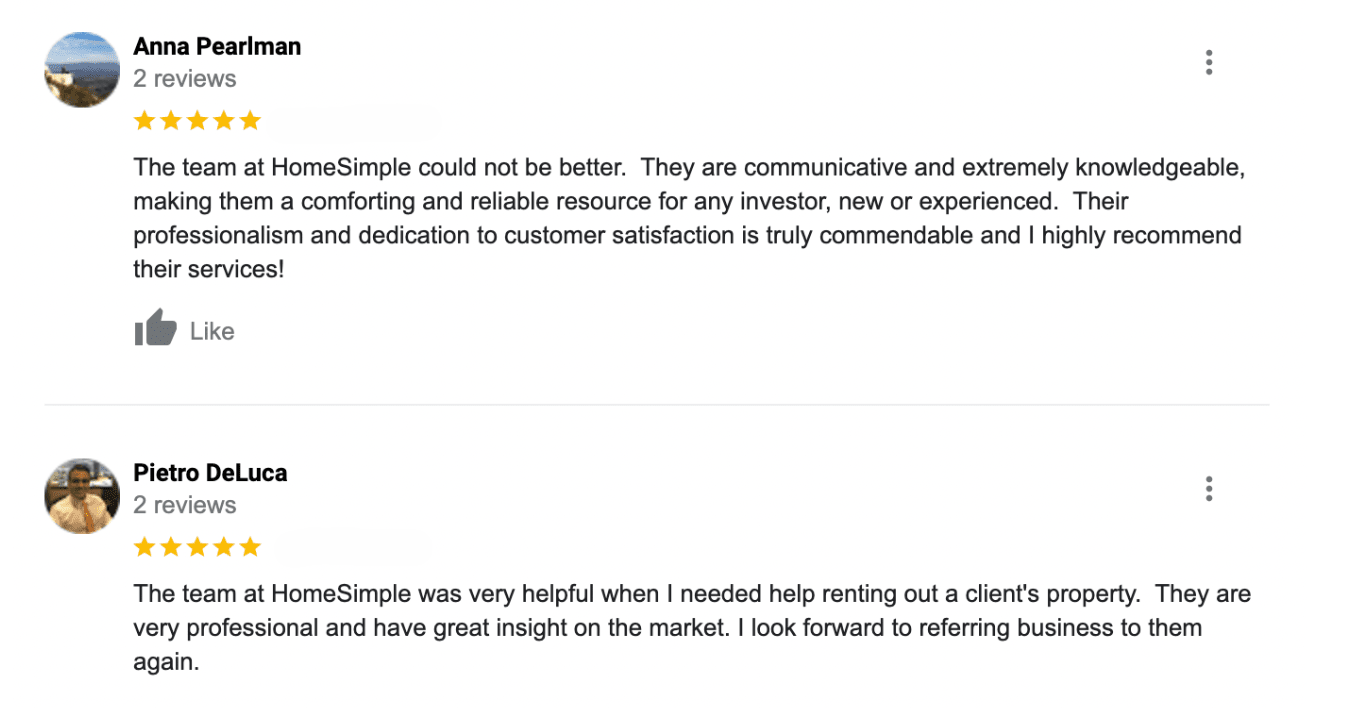1350x708 pixels.
Task: Open Pietro DeLuca's three-dot options menu
Action: point(1209,489)
